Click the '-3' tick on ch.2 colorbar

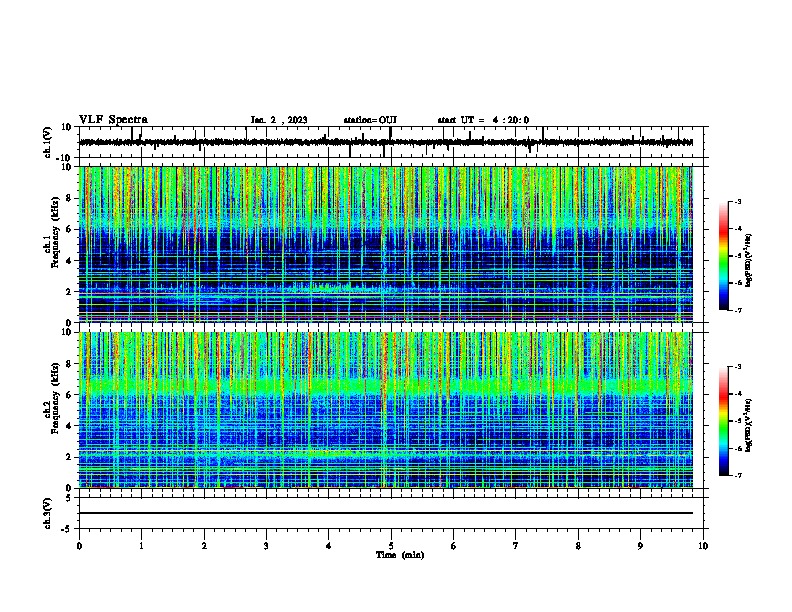737,367
